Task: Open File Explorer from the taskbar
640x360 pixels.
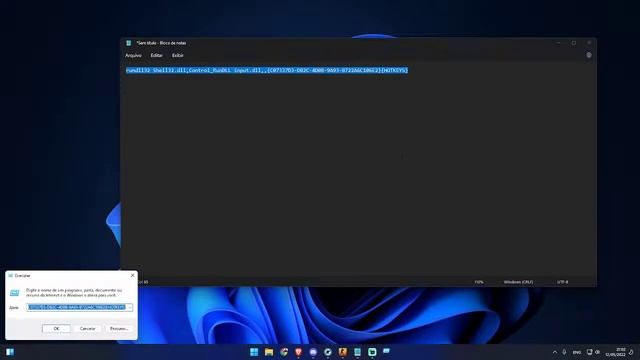Action: point(269,352)
